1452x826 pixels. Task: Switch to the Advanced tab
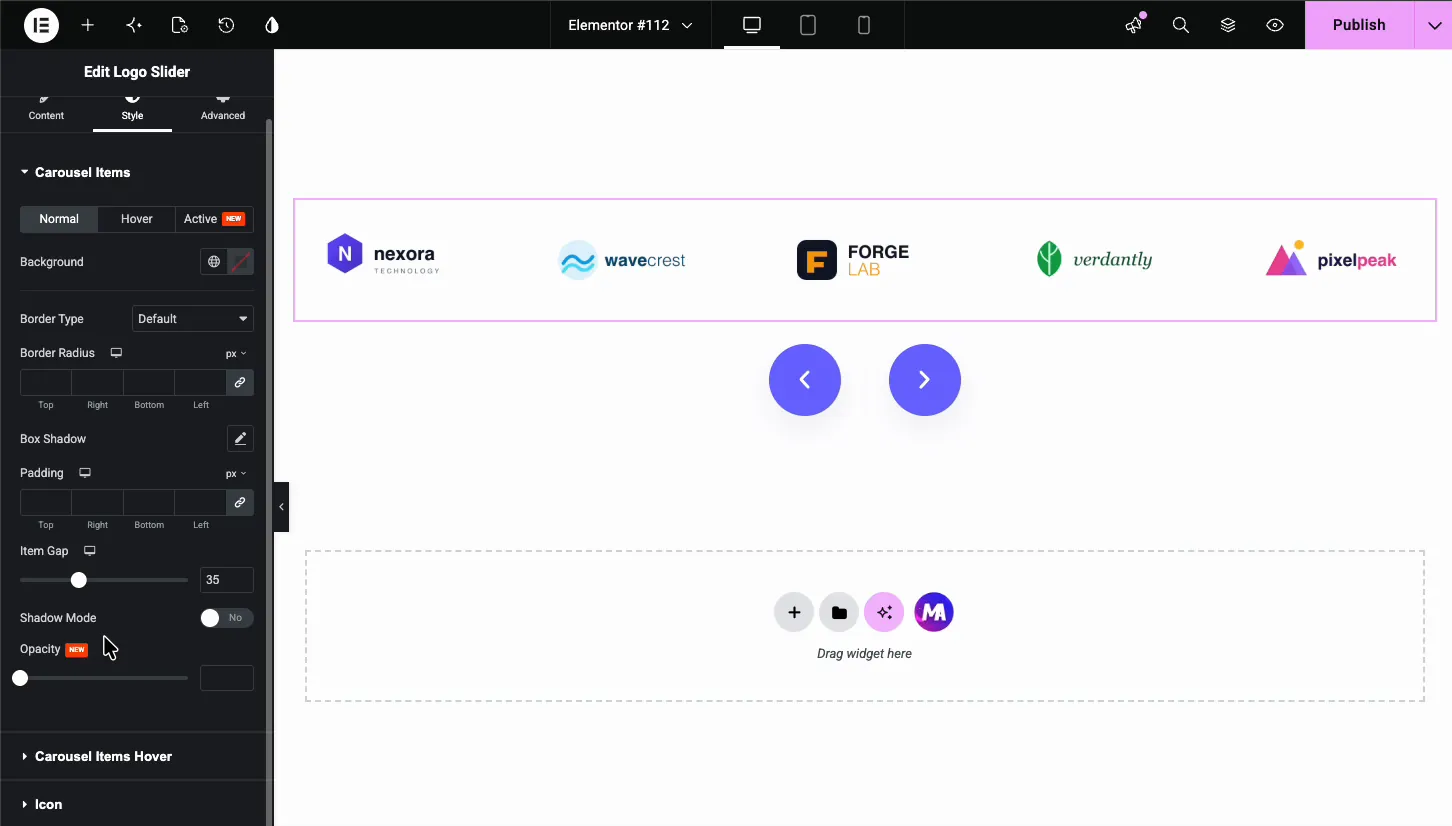pyautogui.click(x=223, y=108)
